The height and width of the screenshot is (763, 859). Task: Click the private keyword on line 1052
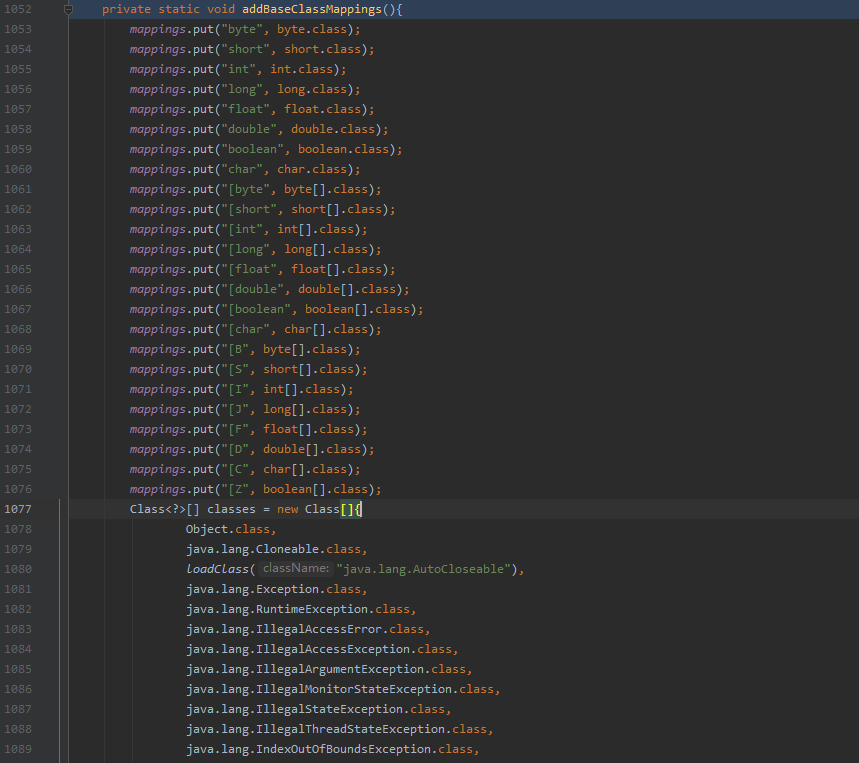(126, 9)
